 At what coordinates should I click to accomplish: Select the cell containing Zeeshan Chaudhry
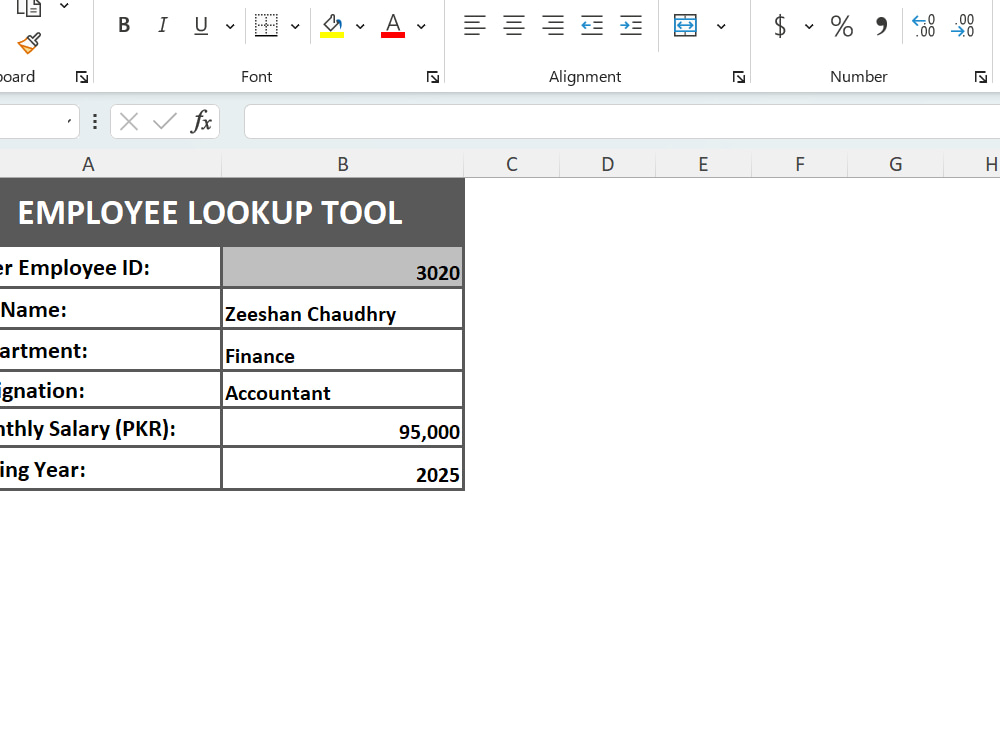tap(342, 309)
